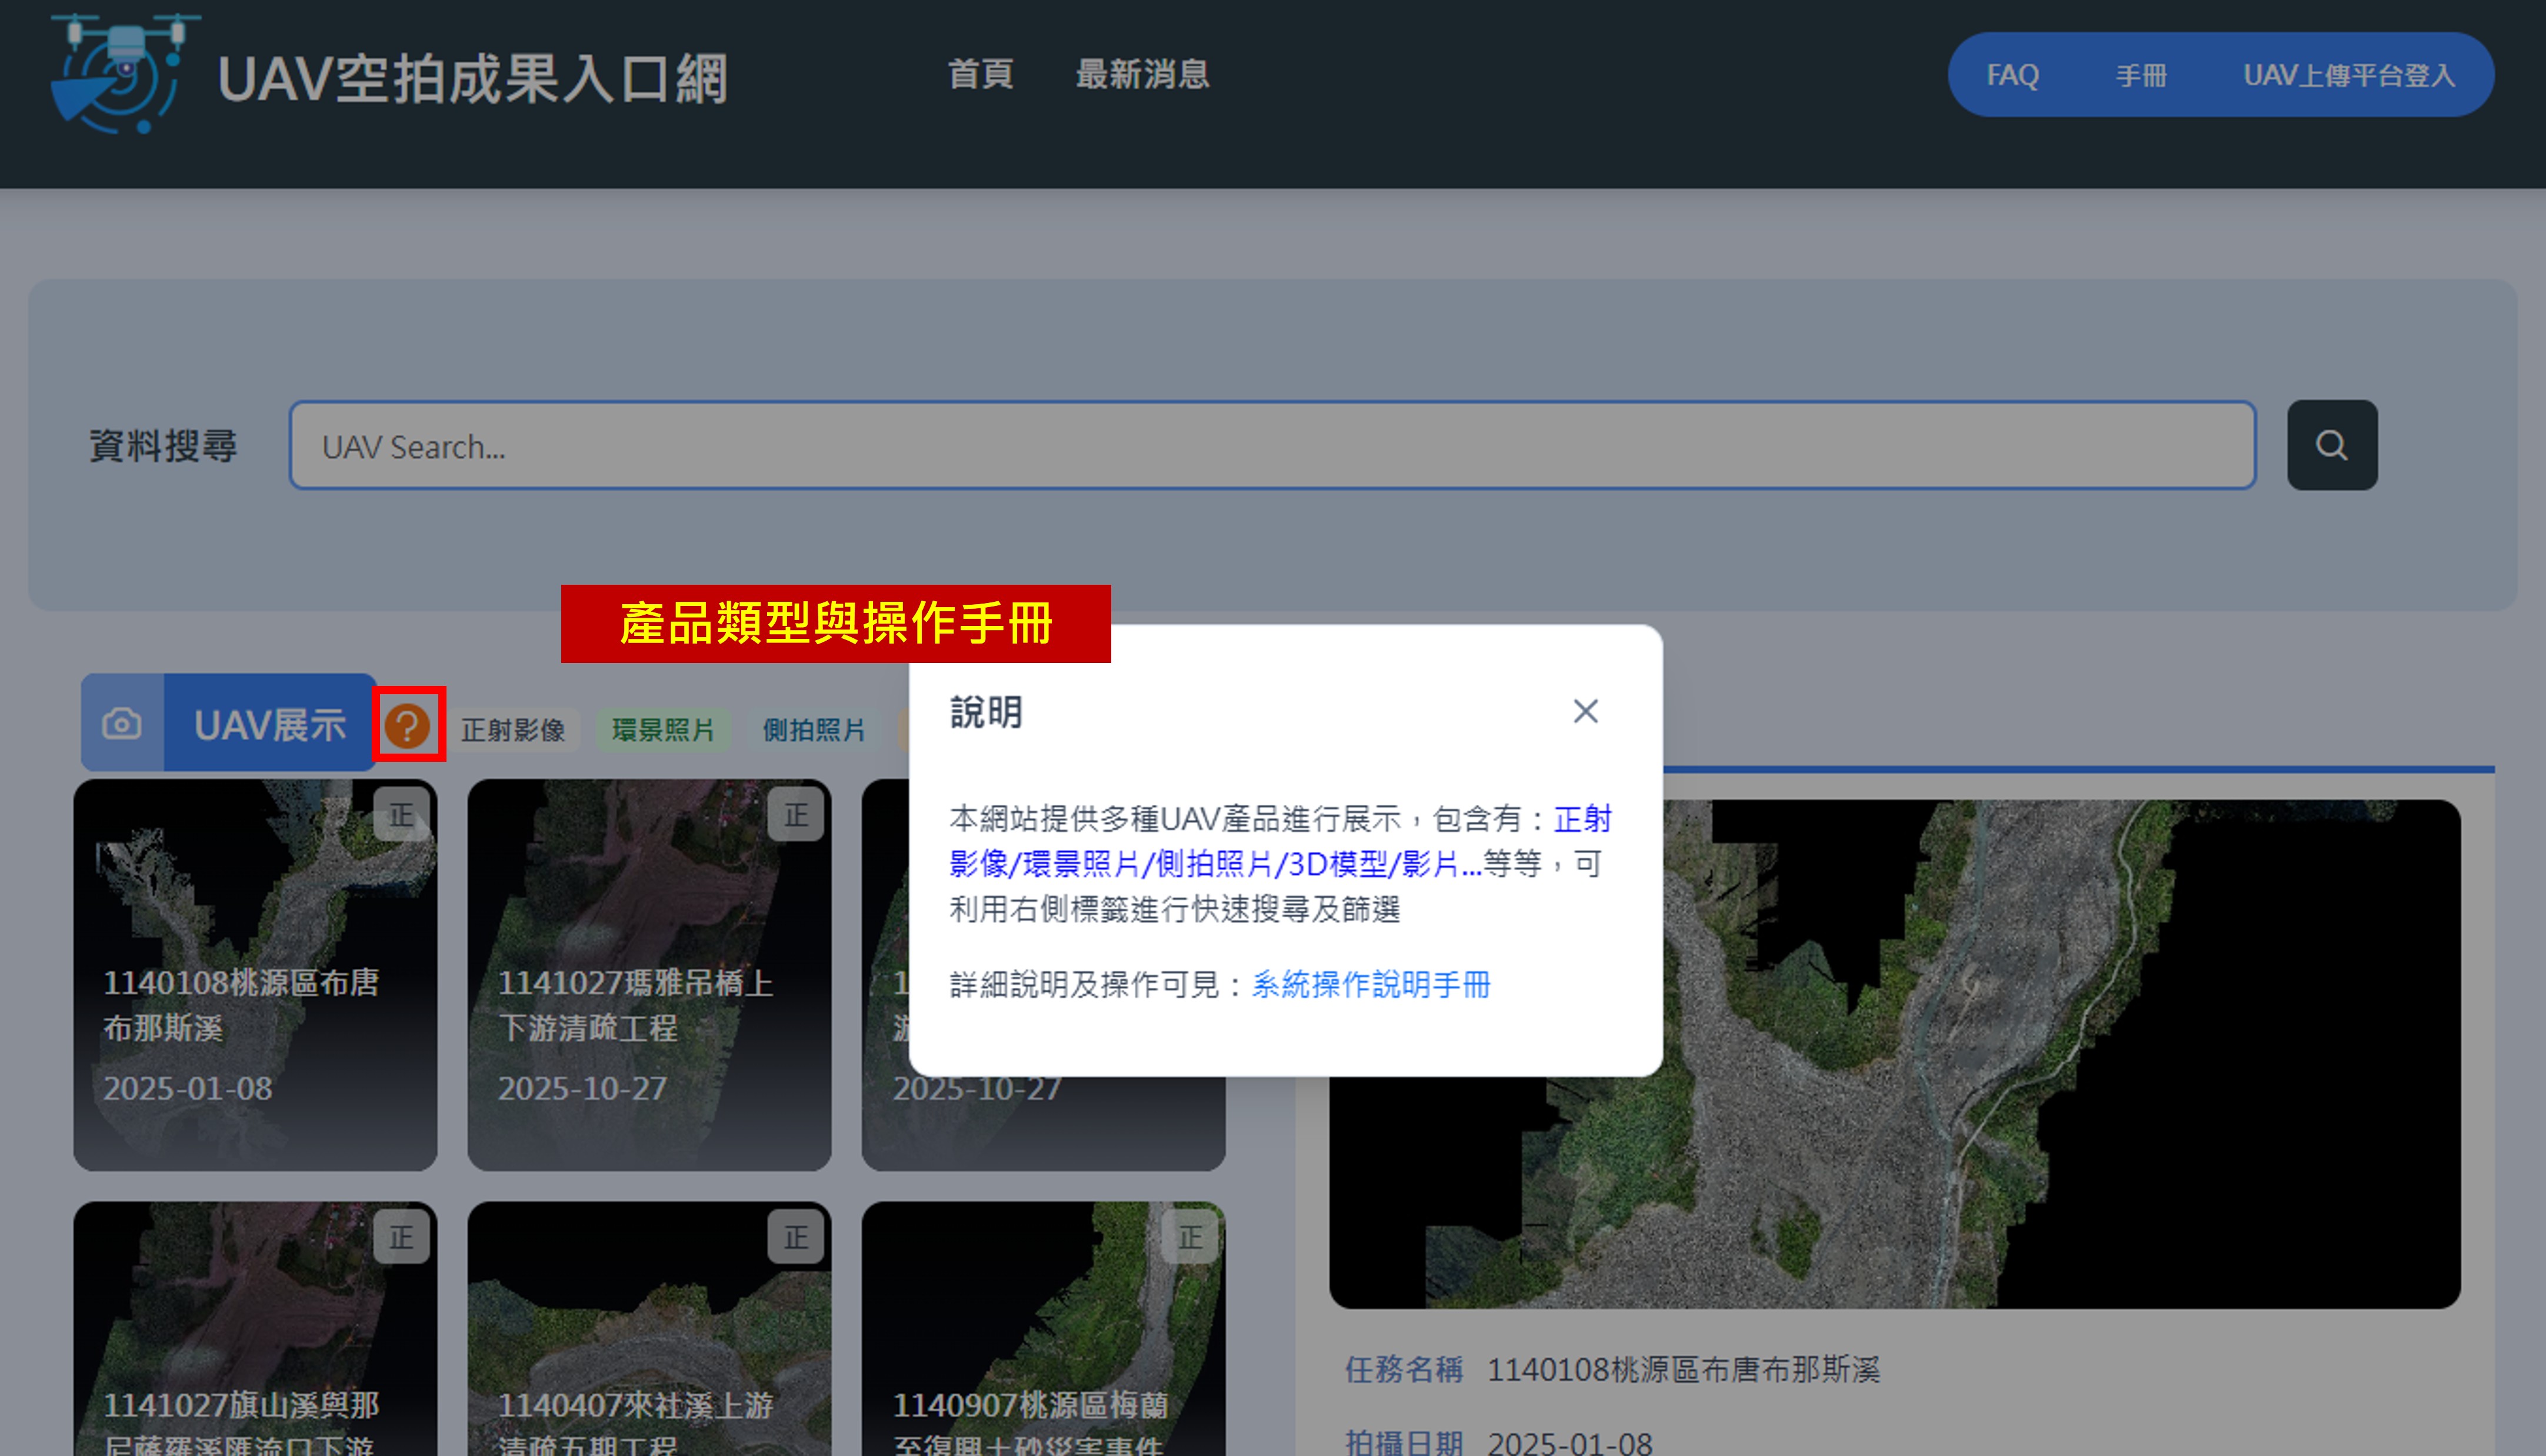2546x1456 pixels.
Task: Click date 2025-01-08 on first card
Action: pos(187,1088)
